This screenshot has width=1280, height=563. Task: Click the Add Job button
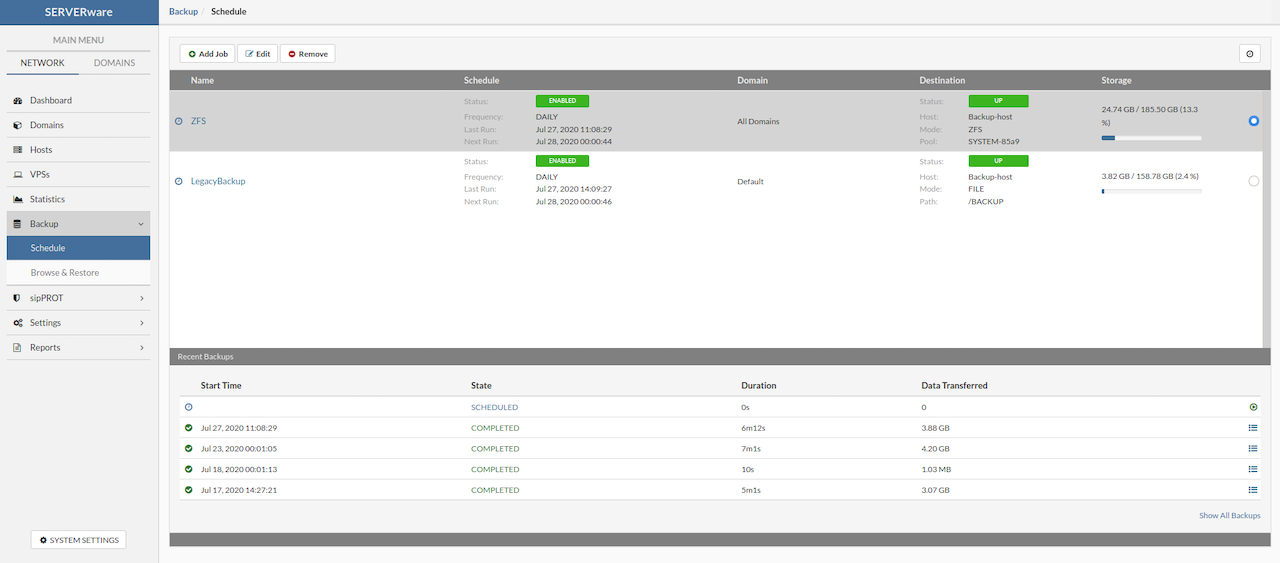pos(207,54)
